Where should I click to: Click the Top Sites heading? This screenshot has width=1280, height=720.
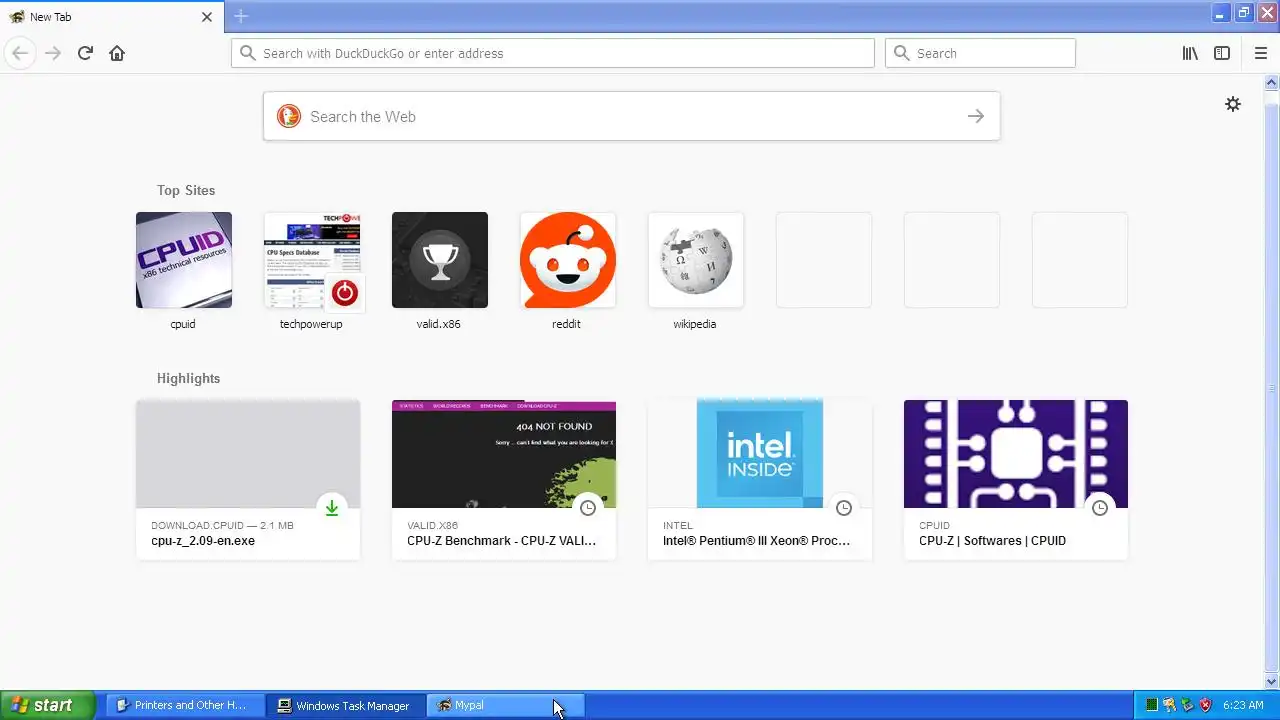(186, 190)
